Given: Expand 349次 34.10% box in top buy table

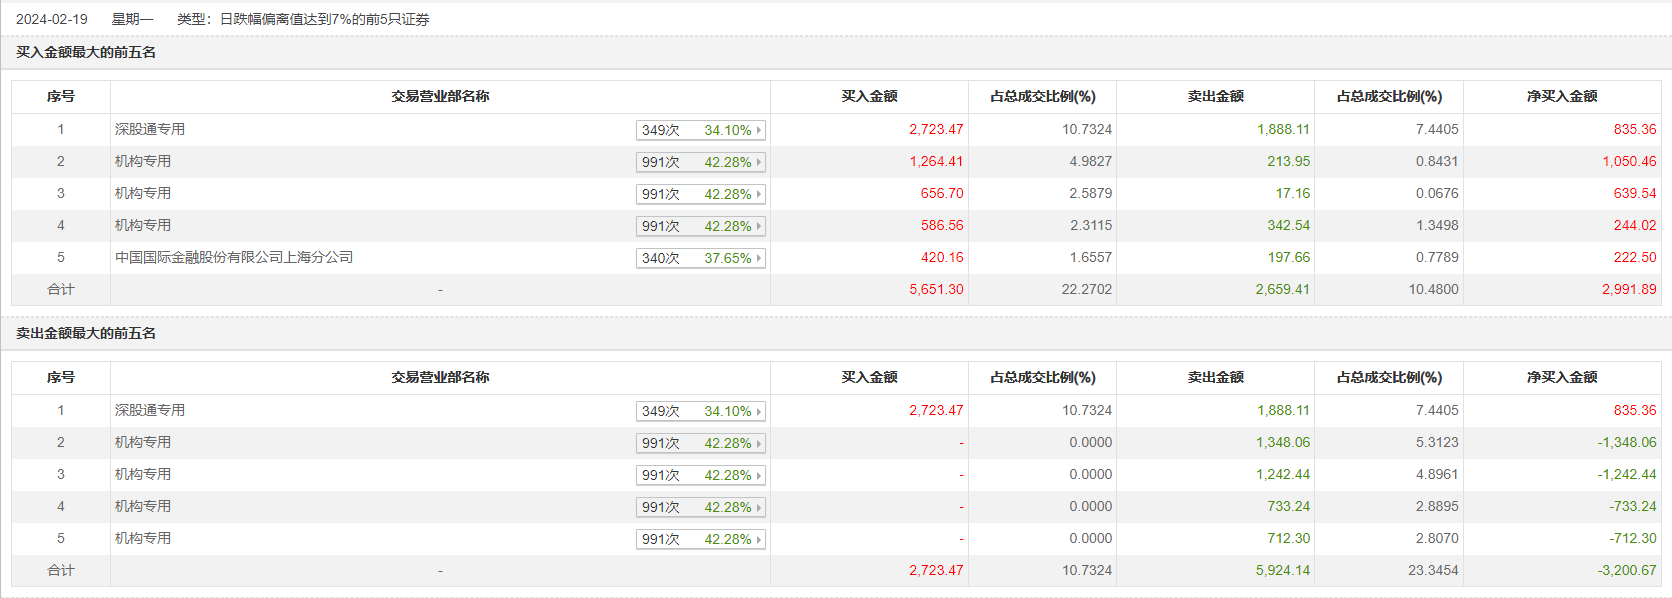Looking at the screenshot, I should pyautogui.click(x=700, y=130).
